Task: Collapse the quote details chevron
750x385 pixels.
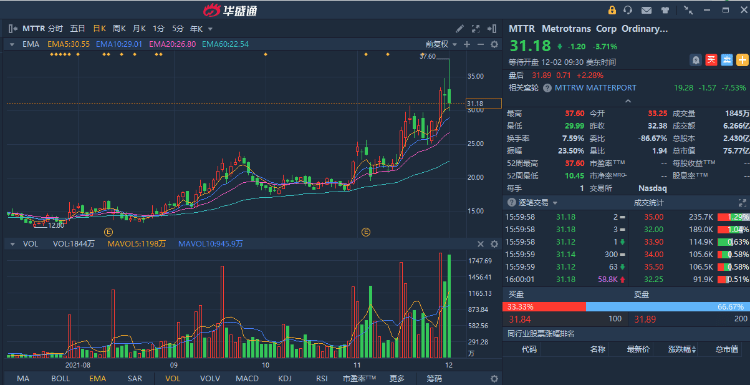Action: click(x=628, y=101)
